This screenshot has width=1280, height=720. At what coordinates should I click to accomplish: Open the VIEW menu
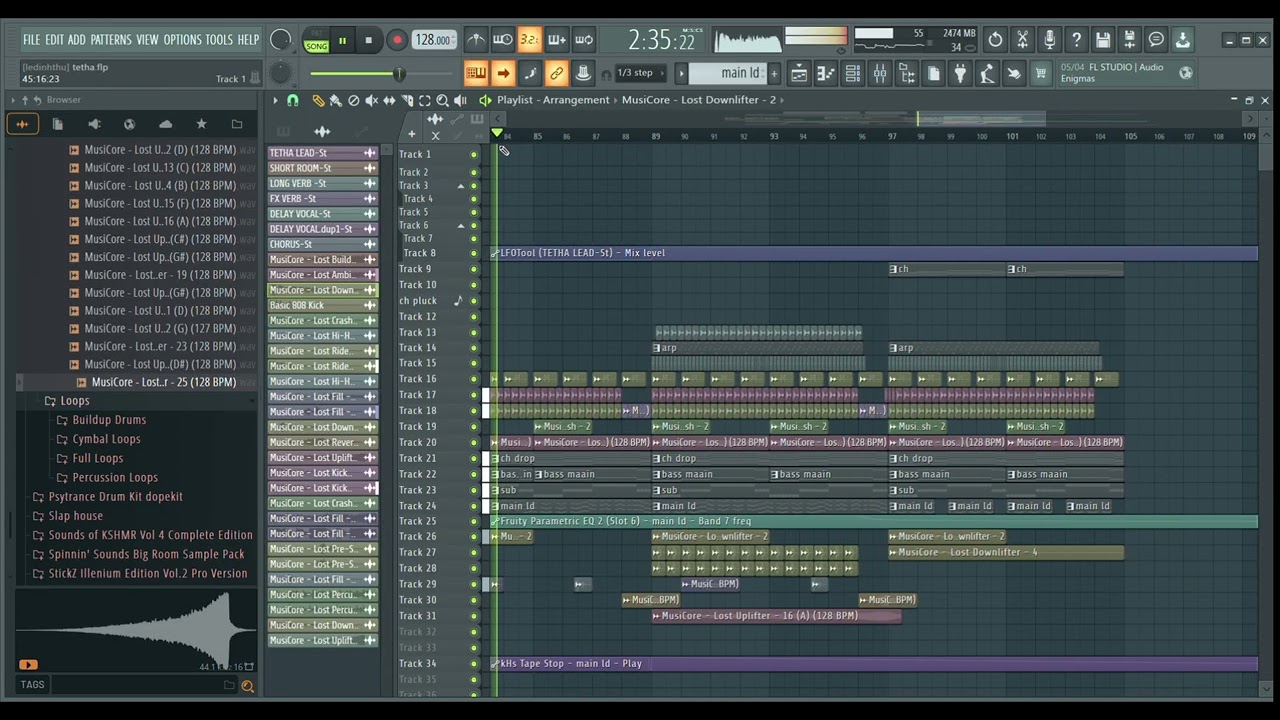(147, 40)
